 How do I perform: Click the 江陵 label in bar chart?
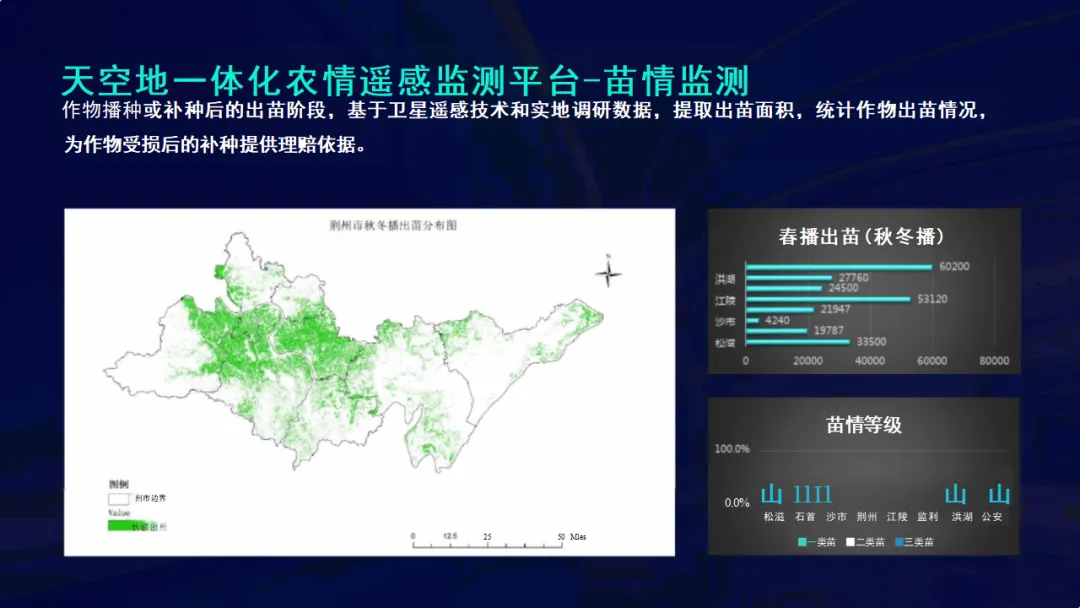(725, 300)
